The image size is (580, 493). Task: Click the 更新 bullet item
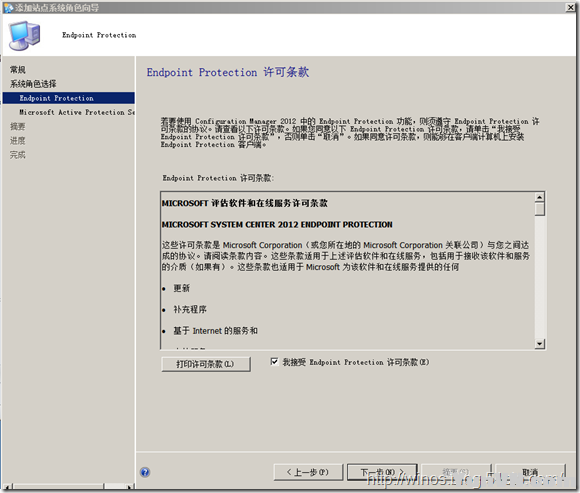click(x=182, y=288)
